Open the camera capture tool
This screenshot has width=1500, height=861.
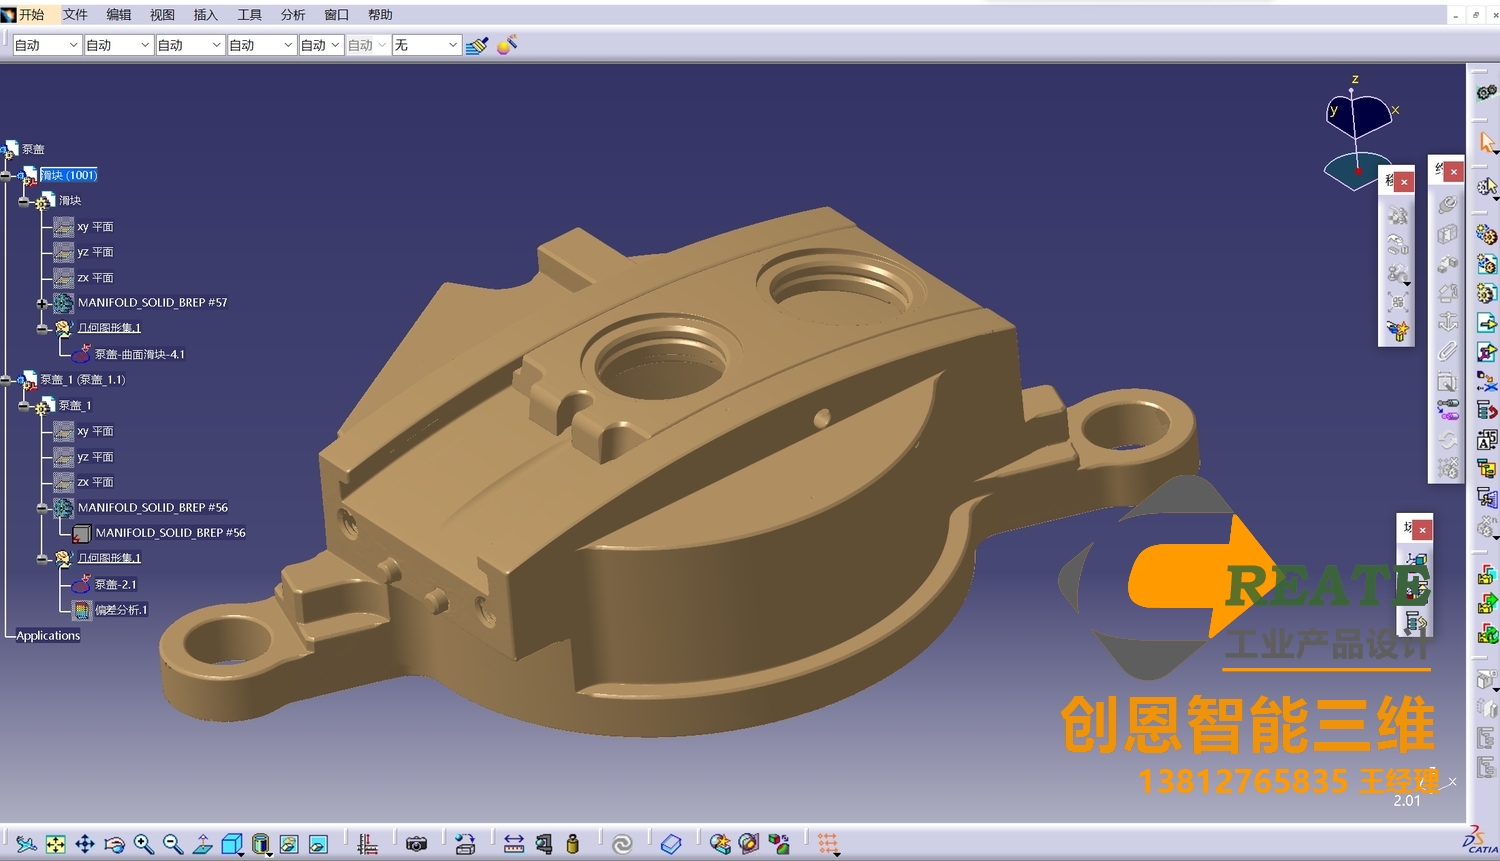416,844
